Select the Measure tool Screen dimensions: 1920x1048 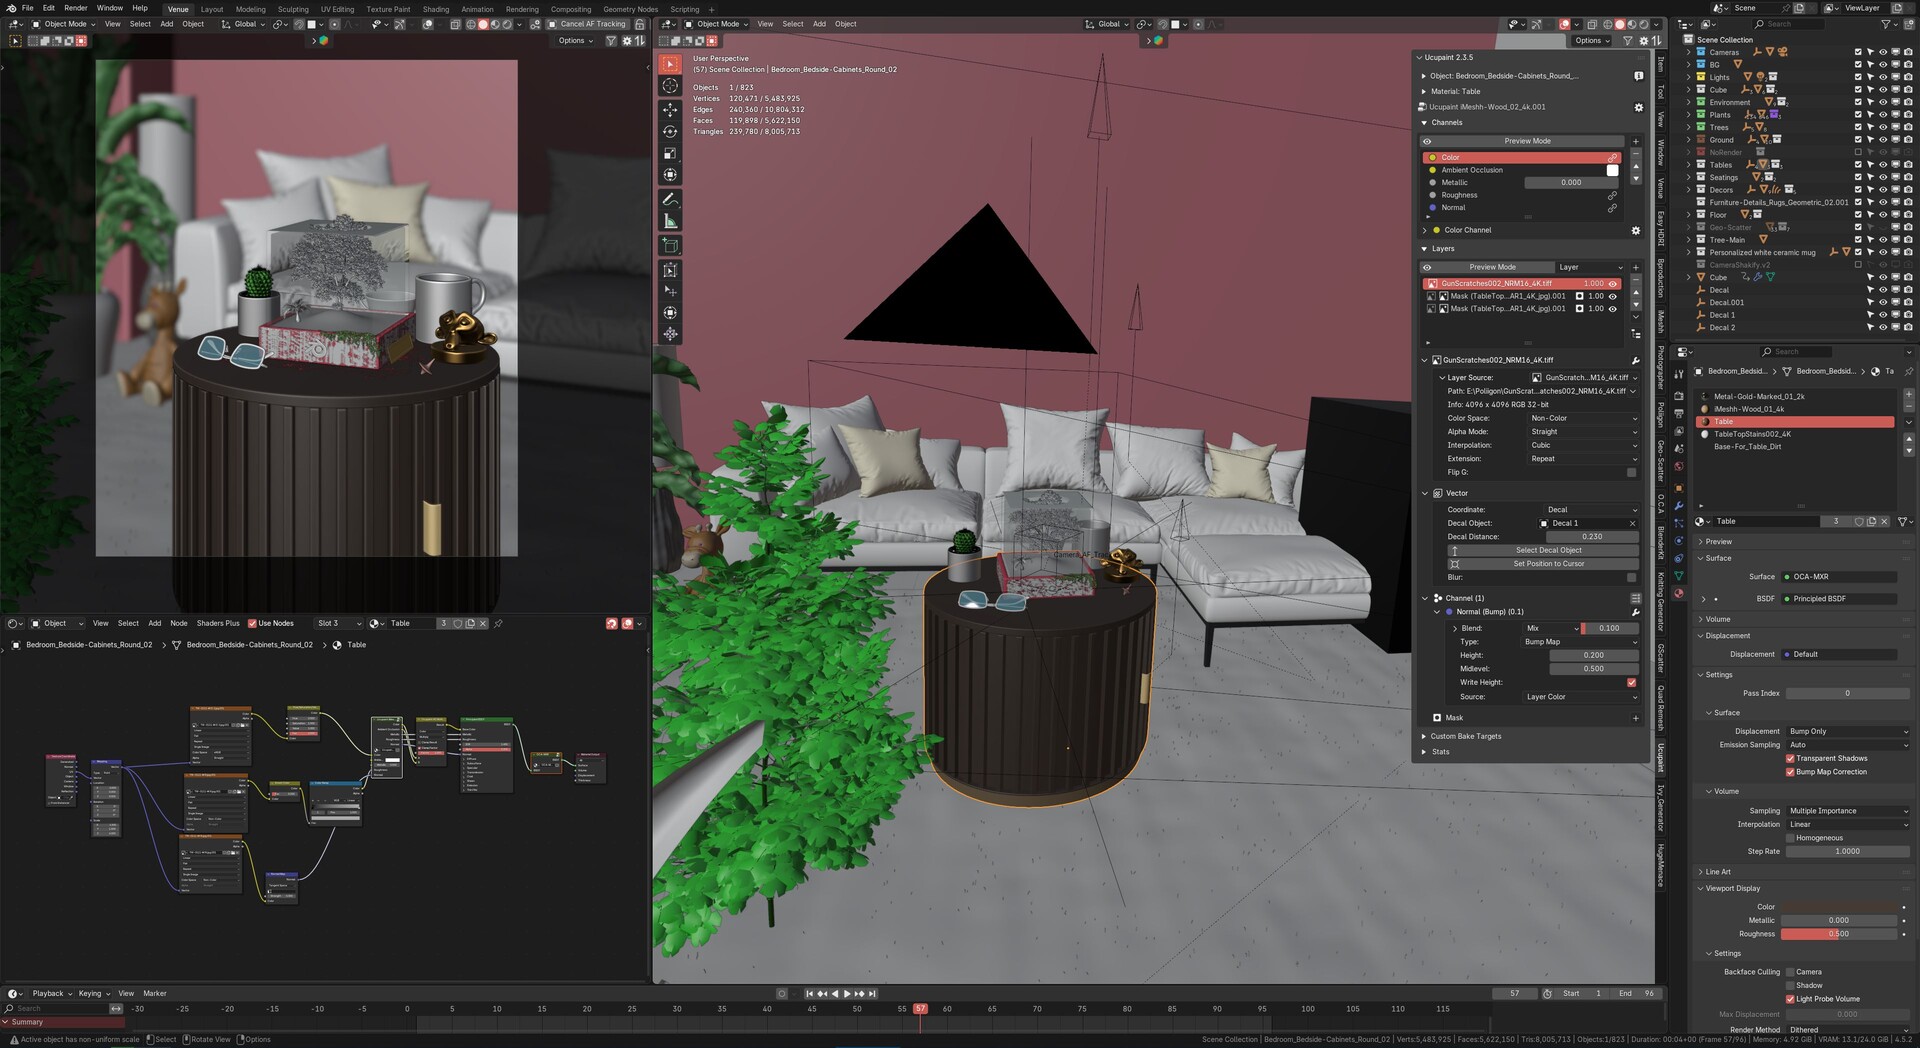coord(671,222)
